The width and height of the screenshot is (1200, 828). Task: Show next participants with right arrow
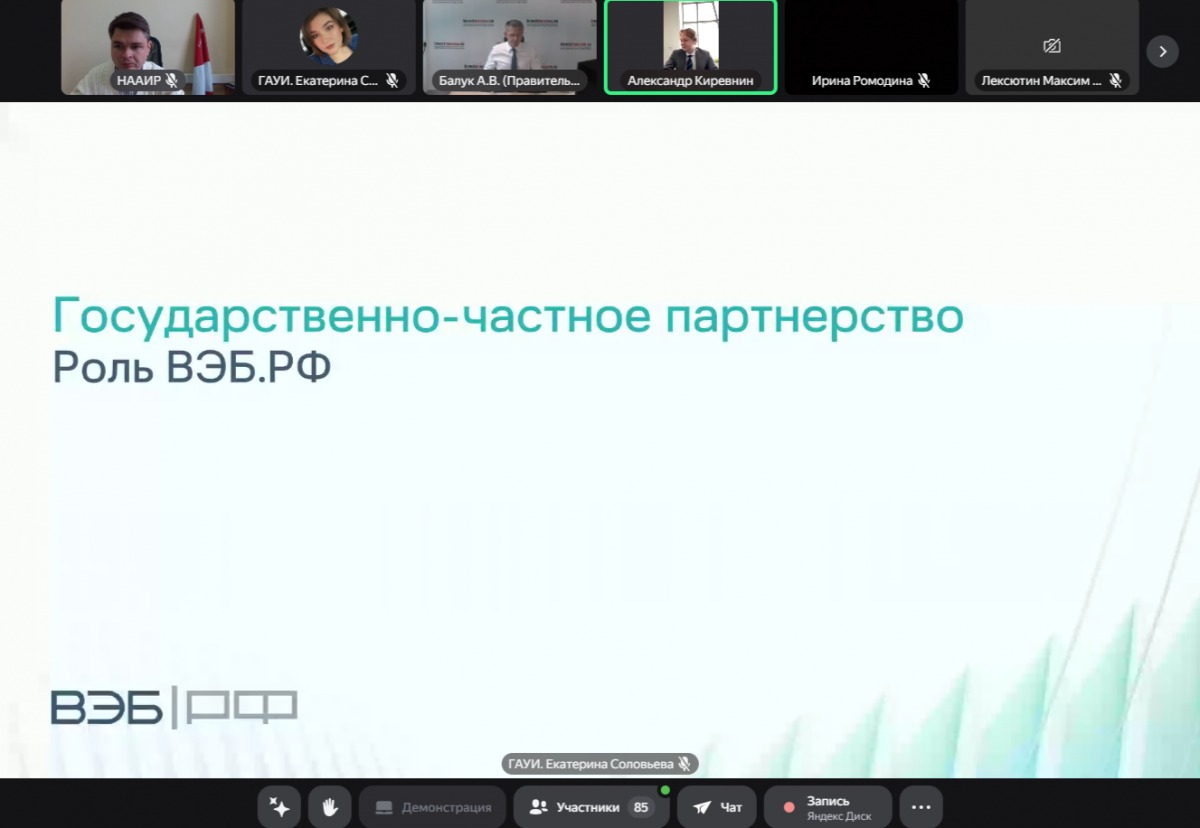(x=1162, y=50)
